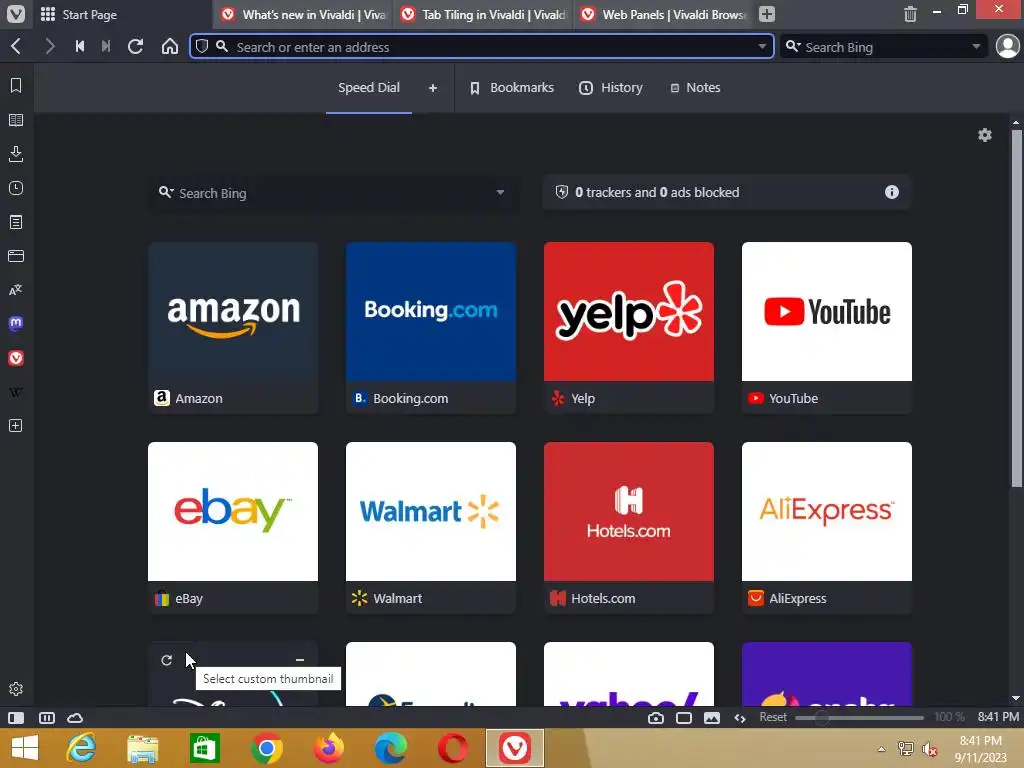
Task: Click the Rewind history button
Action: coord(80,46)
